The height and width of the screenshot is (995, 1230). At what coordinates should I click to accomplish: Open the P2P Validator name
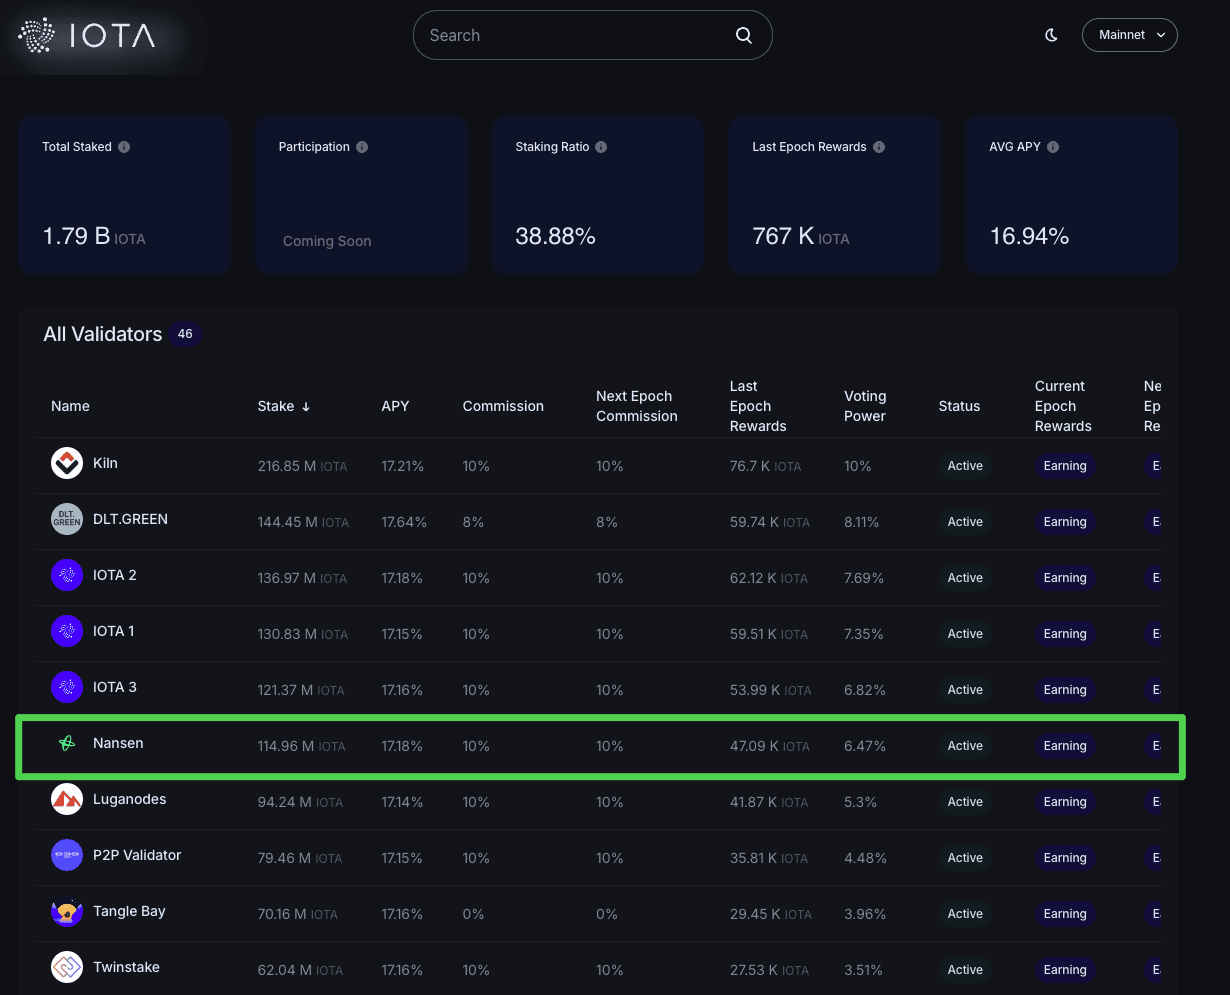[x=137, y=856]
